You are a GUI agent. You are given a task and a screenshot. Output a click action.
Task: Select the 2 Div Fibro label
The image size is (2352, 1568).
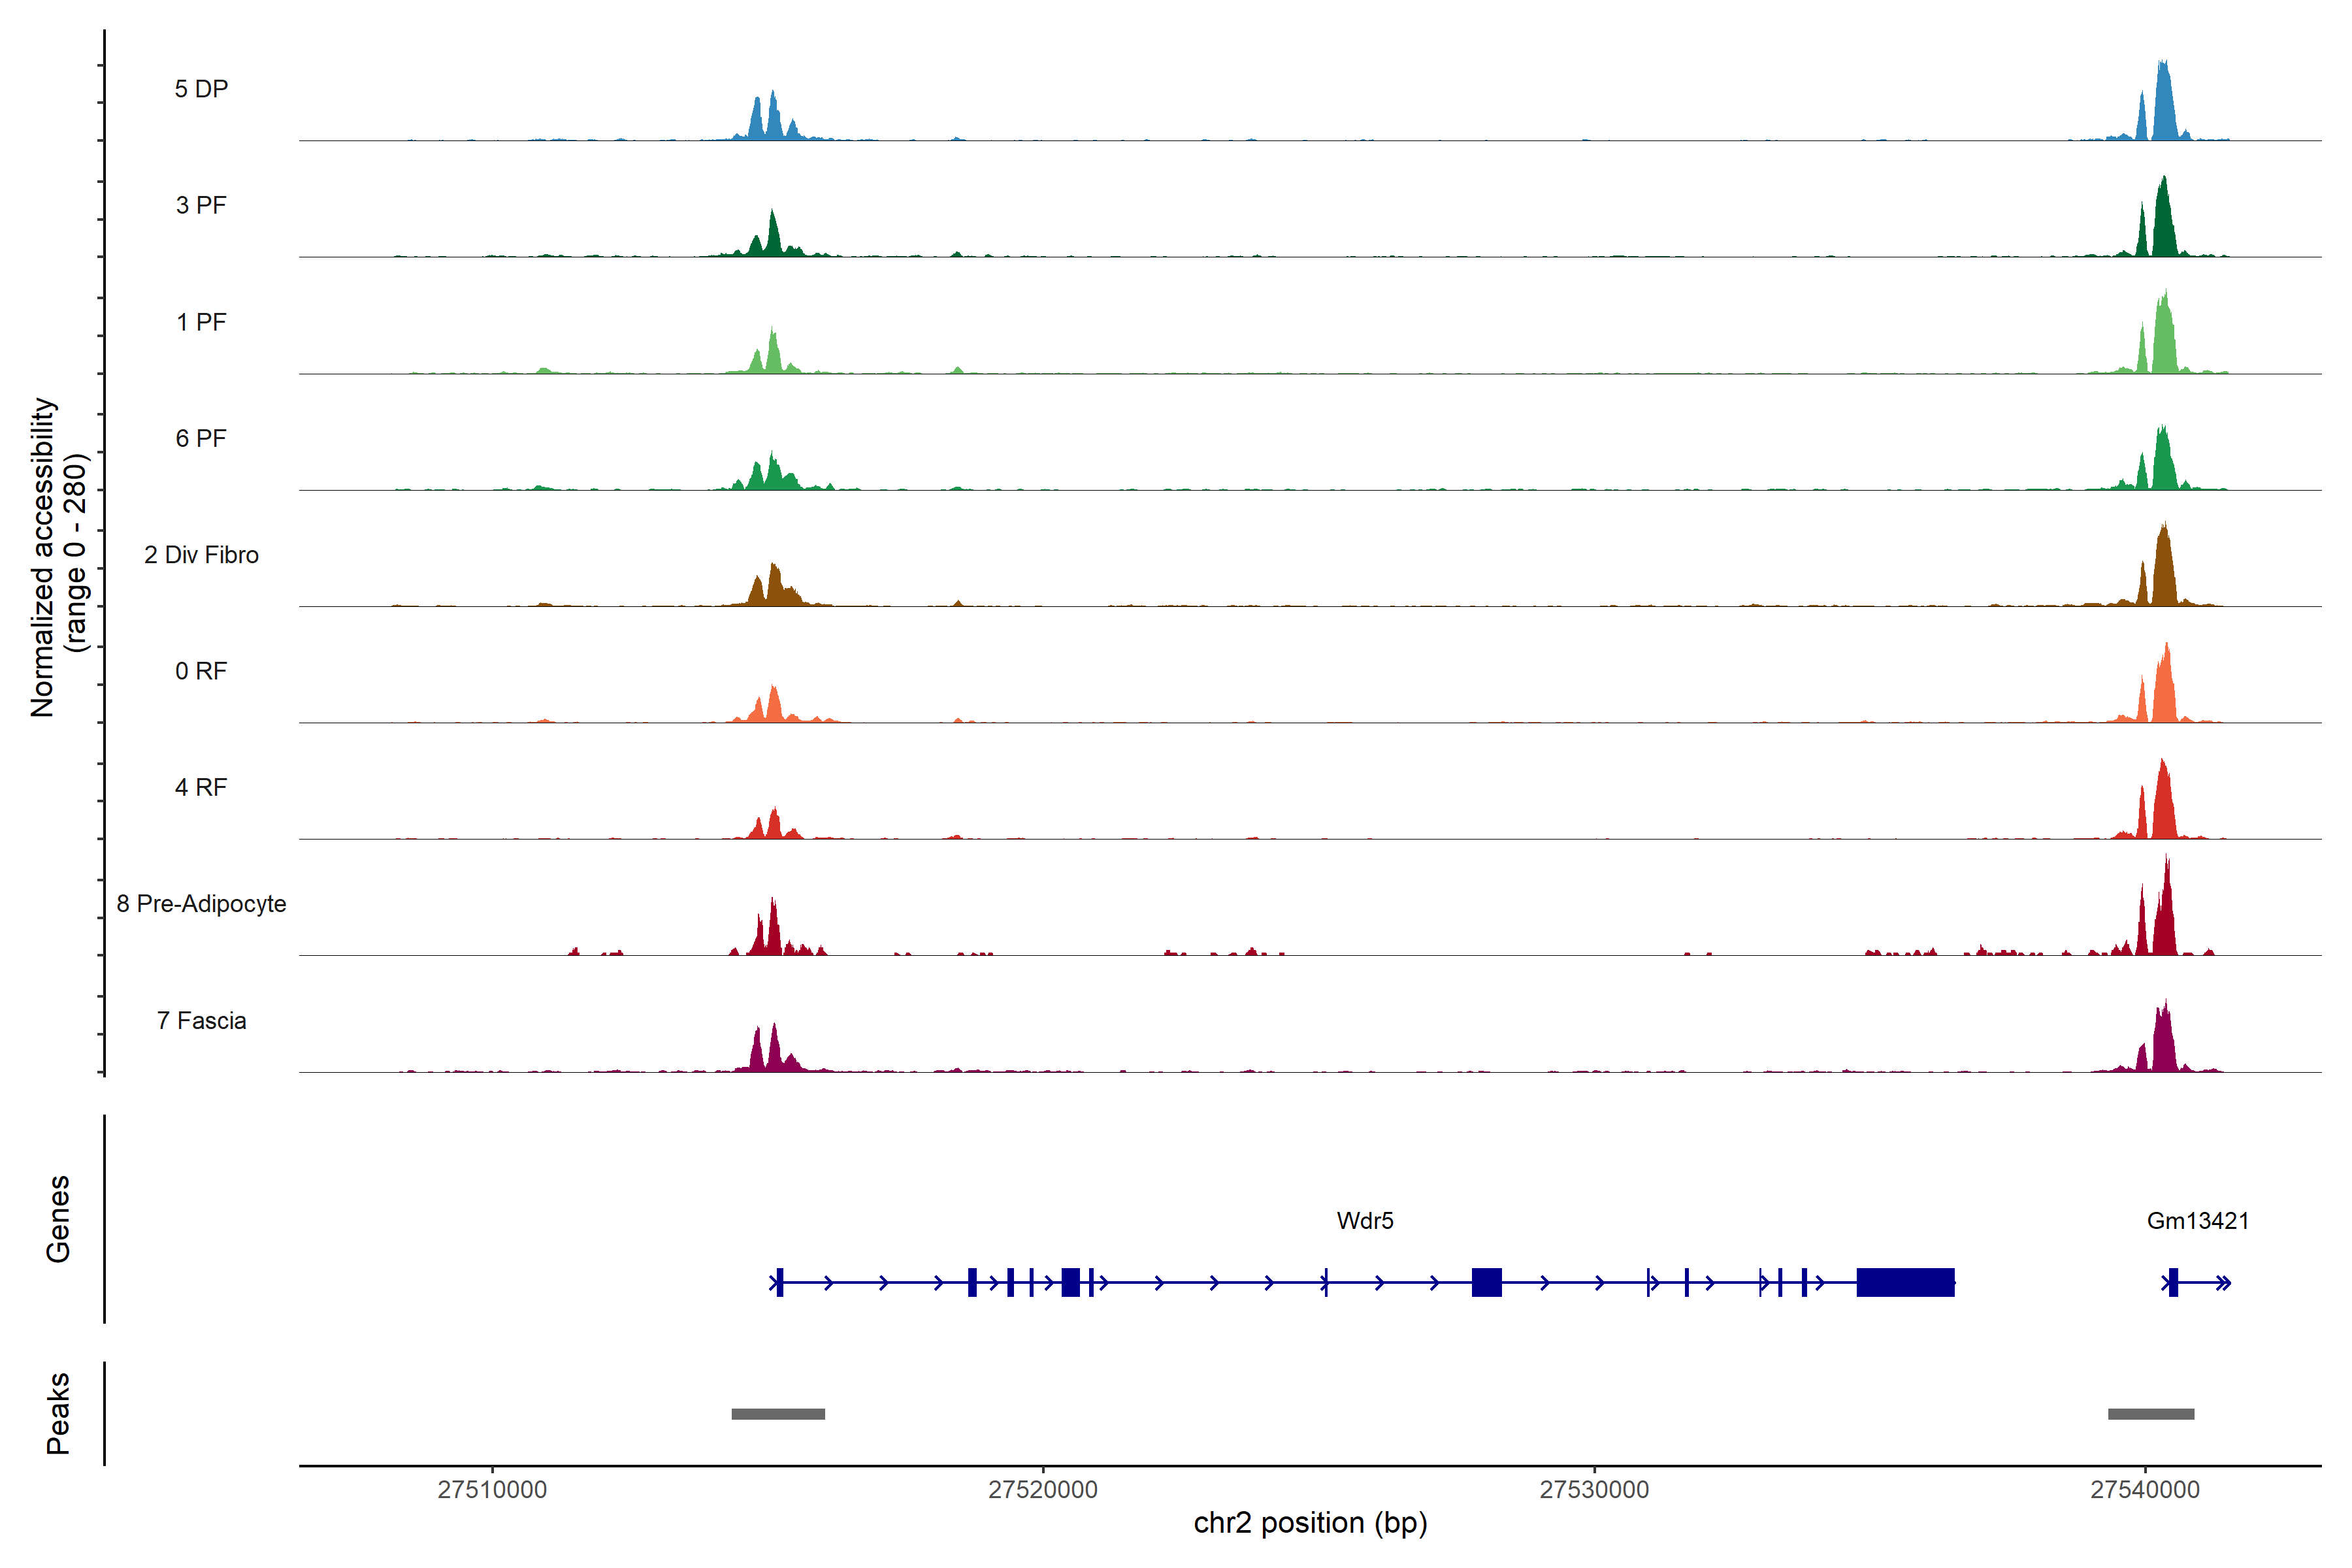coord(201,555)
